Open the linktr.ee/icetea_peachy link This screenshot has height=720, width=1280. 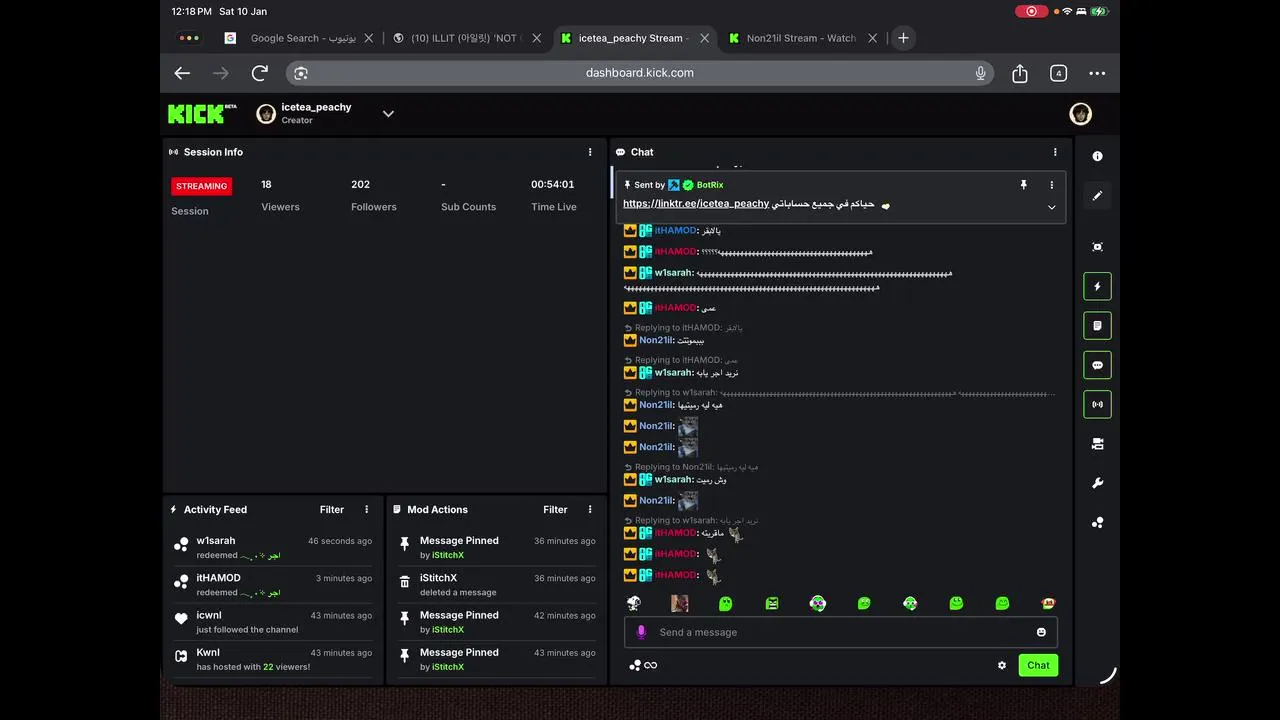[696, 204]
